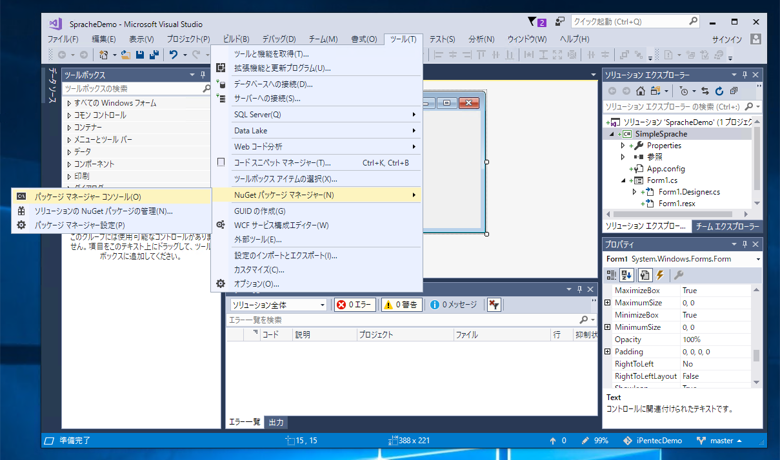This screenshot has width=780, height=460.
Task: Click the Quick Launch search field
Action: 635,21
